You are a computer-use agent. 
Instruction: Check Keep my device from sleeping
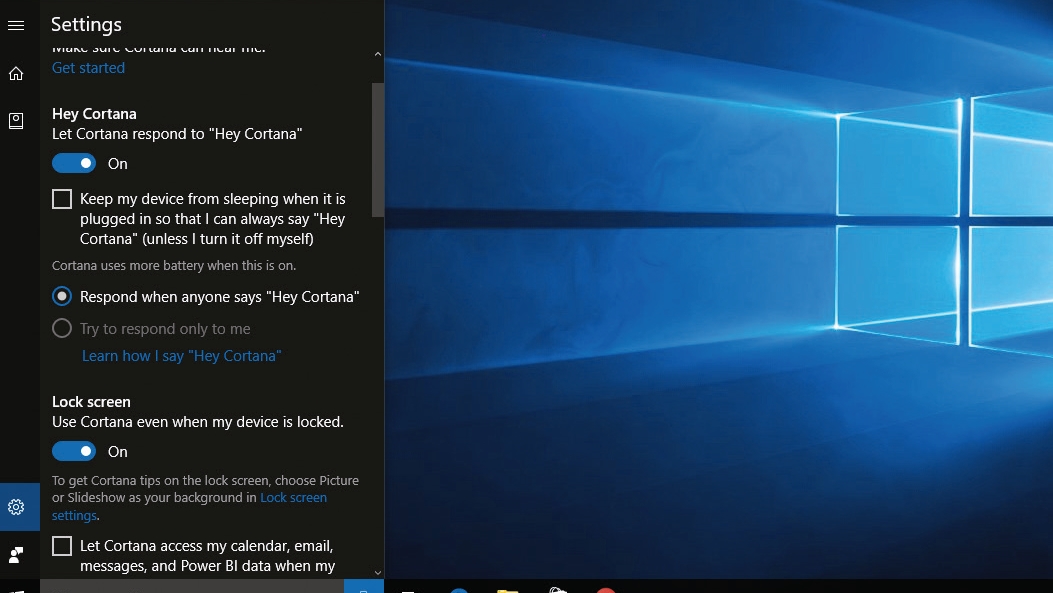62,199
